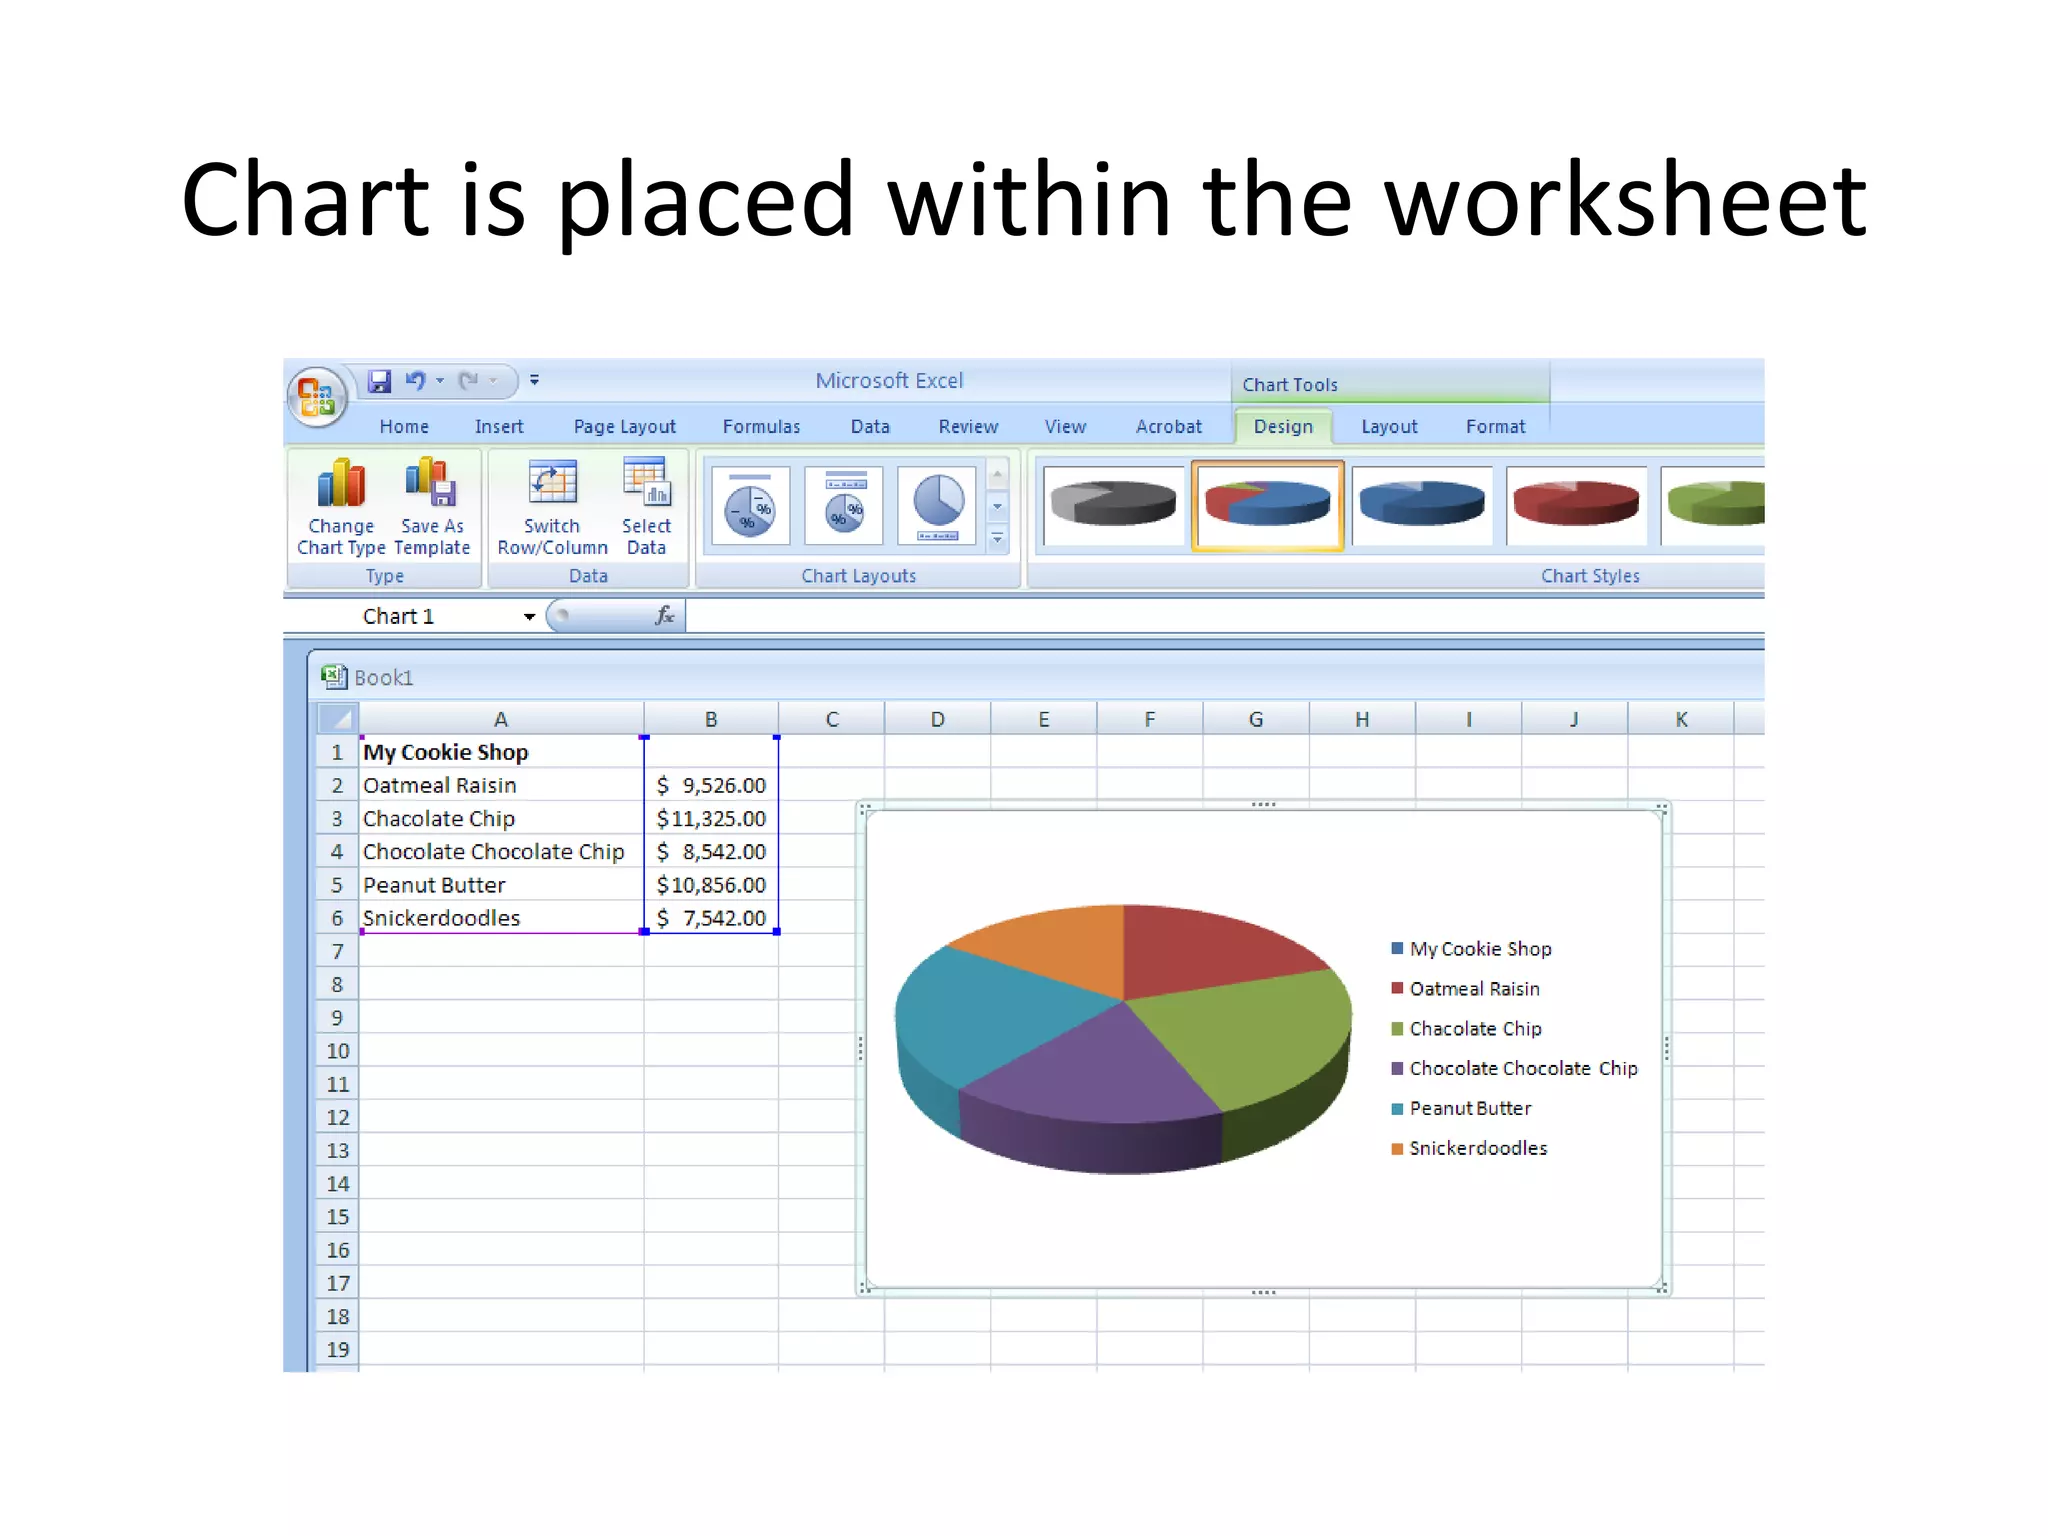The image size is (2048, 1536).
Task: Select the gray pie chart style
Action: pos(1113,505)
